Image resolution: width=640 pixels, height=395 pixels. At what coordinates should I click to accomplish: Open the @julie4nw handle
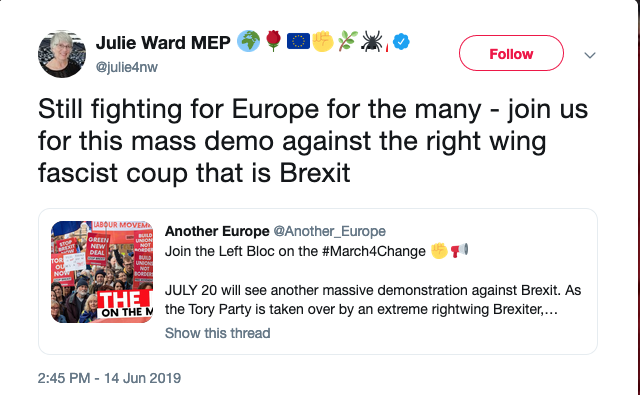point(127,67)
